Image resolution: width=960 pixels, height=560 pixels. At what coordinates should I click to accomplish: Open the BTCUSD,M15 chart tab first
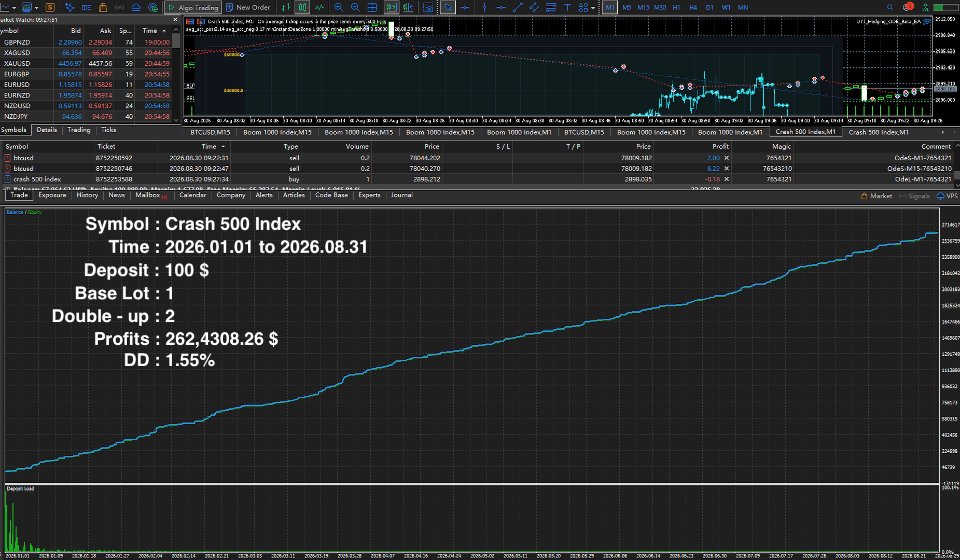(x=210, y=132)
